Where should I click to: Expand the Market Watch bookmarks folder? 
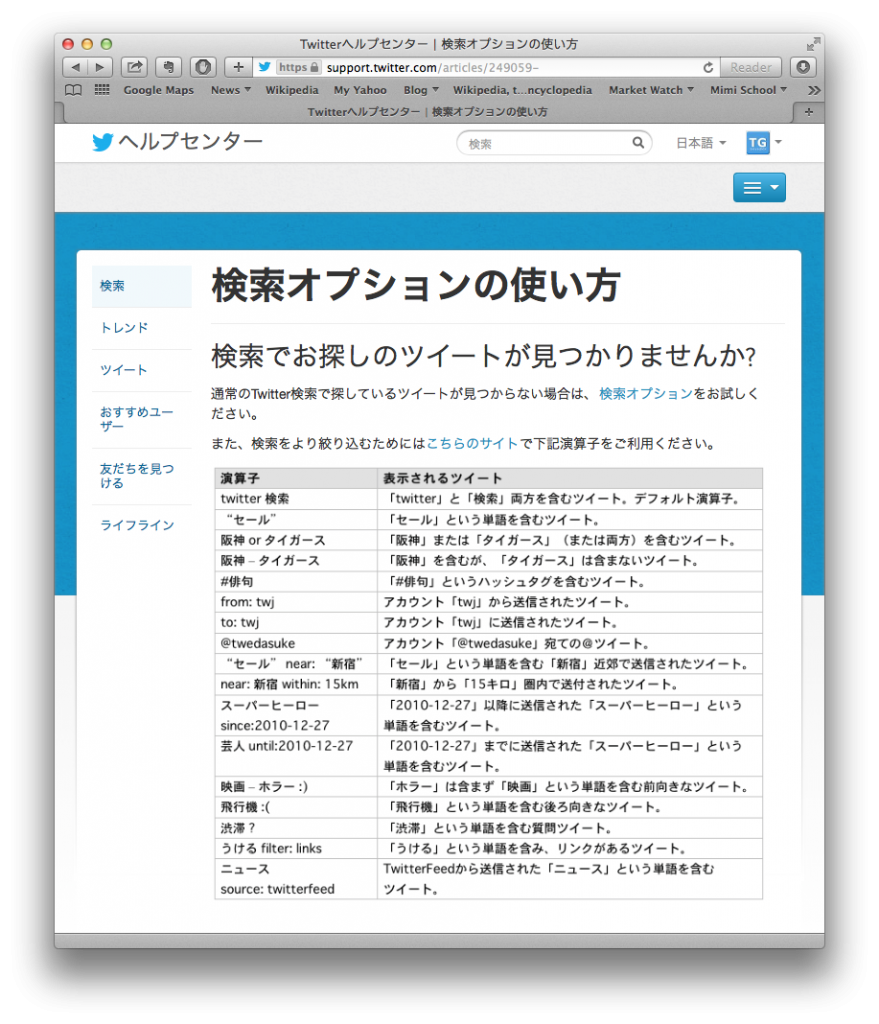pyautogui.click(x=651, y=90)
